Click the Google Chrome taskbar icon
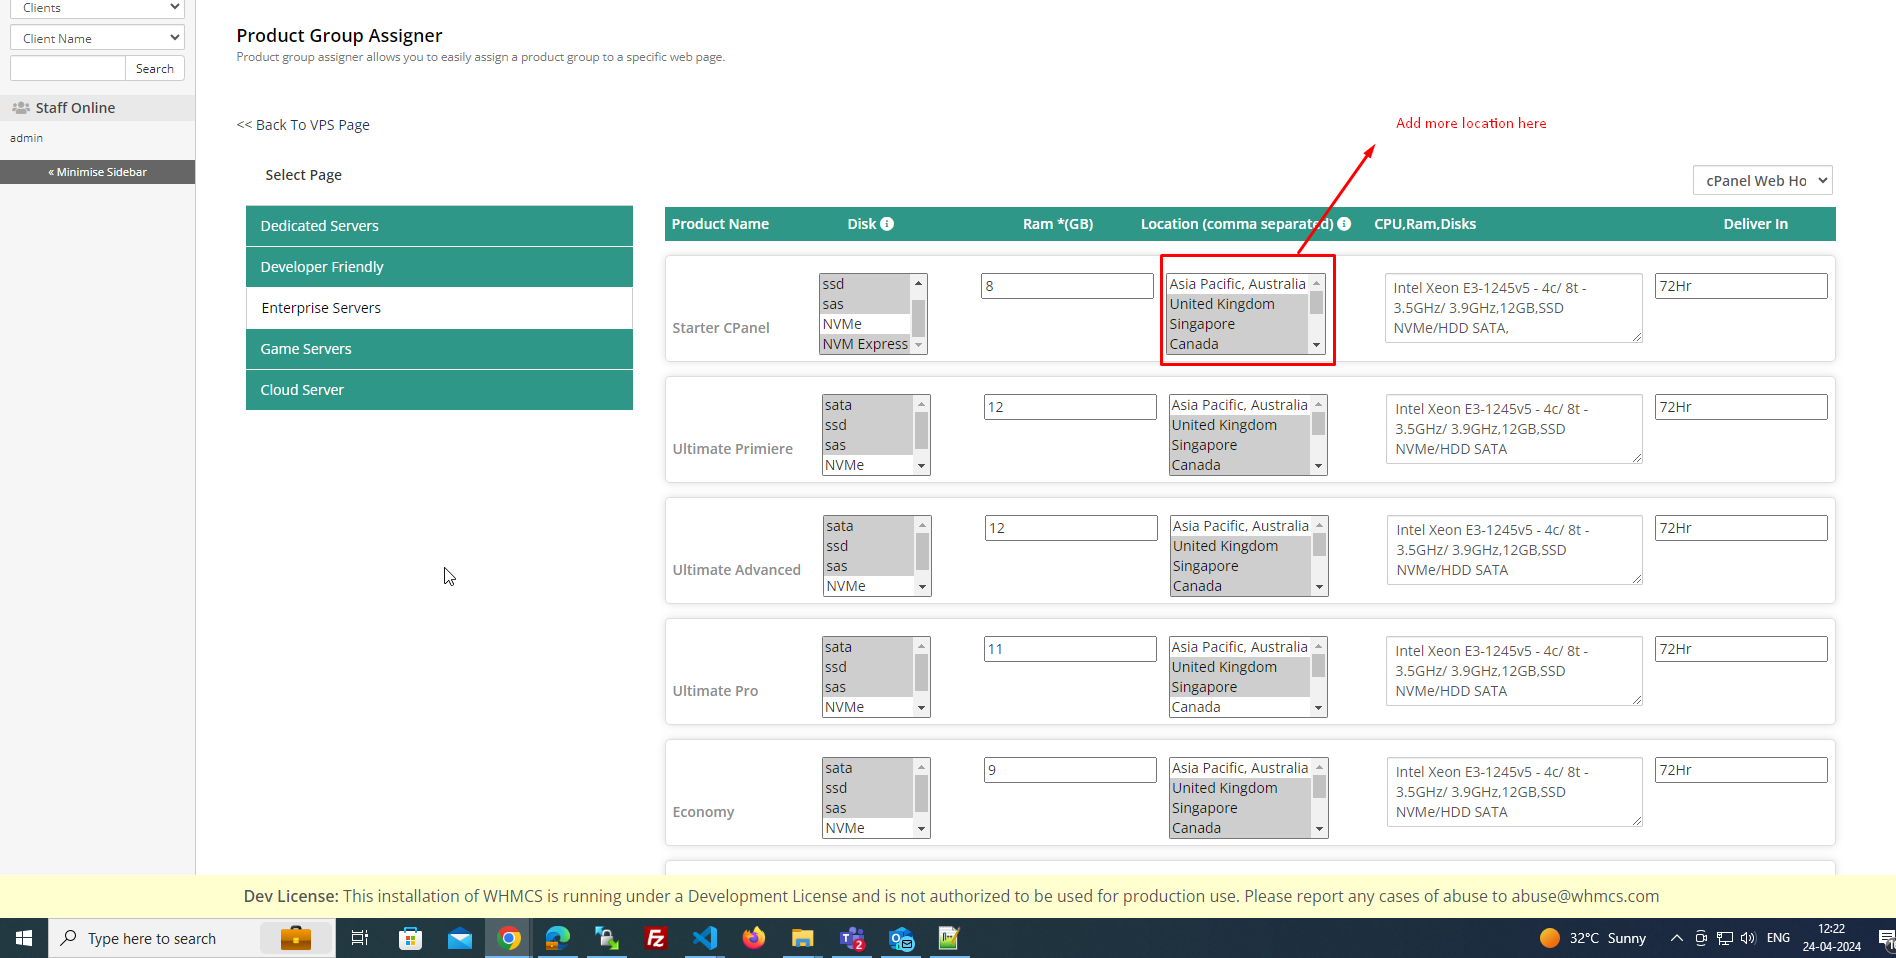1896x958 pixels. (x=509, y=938)
